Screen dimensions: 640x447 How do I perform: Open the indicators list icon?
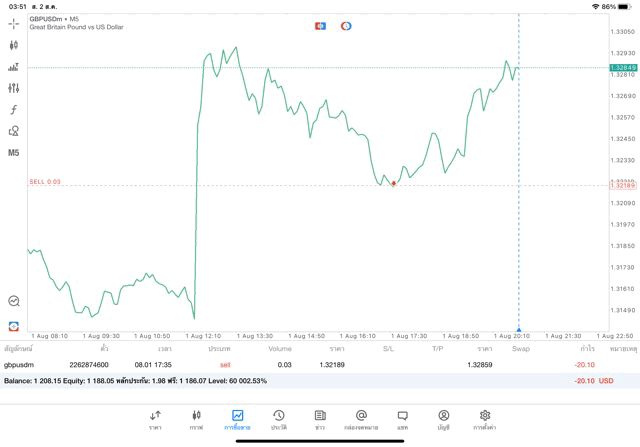14,67
